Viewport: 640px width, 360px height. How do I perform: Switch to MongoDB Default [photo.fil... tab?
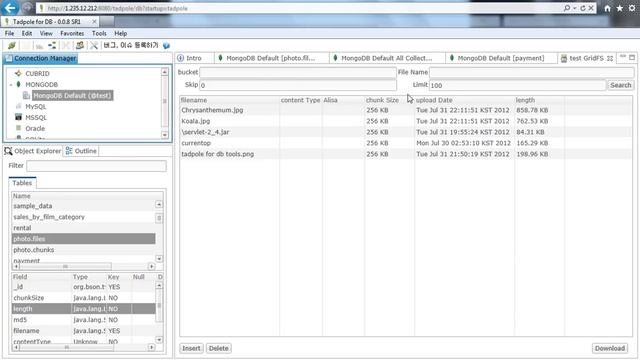click(x=271, y=58)
